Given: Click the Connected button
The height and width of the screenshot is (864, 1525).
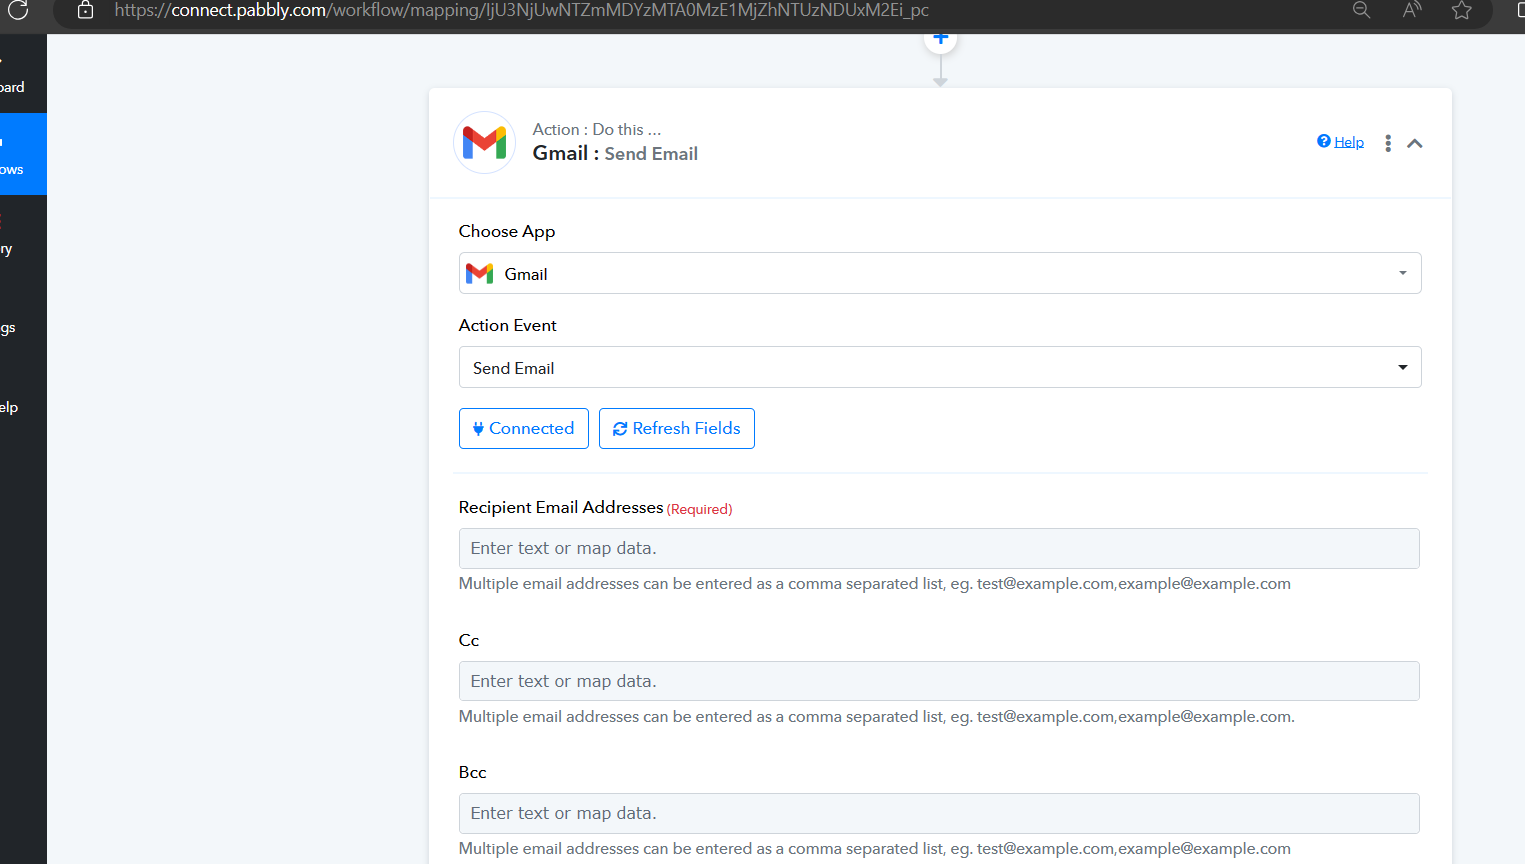Looking at the screenshot, I should click(524, 428).
